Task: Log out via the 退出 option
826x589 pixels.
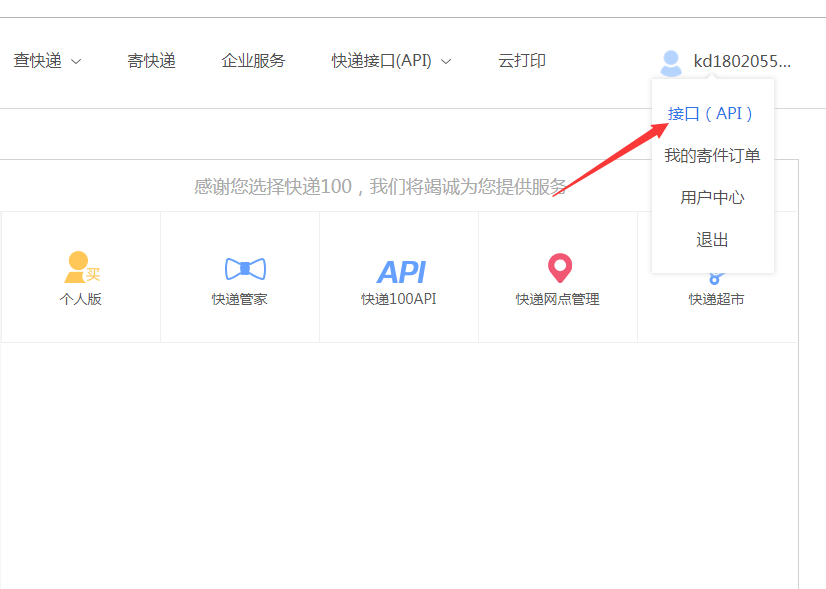Action: [712, 240]
